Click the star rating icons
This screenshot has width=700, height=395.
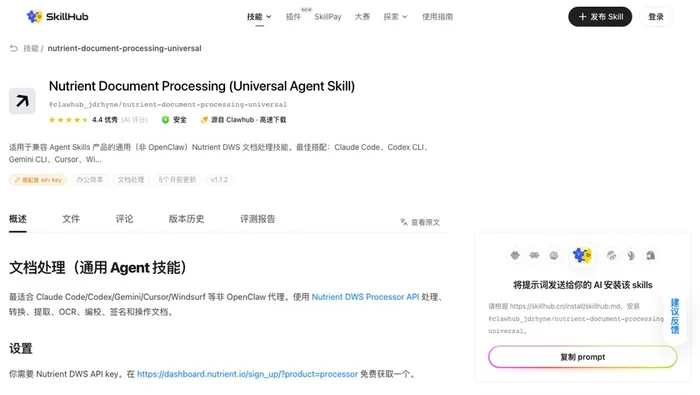point(68,120)
